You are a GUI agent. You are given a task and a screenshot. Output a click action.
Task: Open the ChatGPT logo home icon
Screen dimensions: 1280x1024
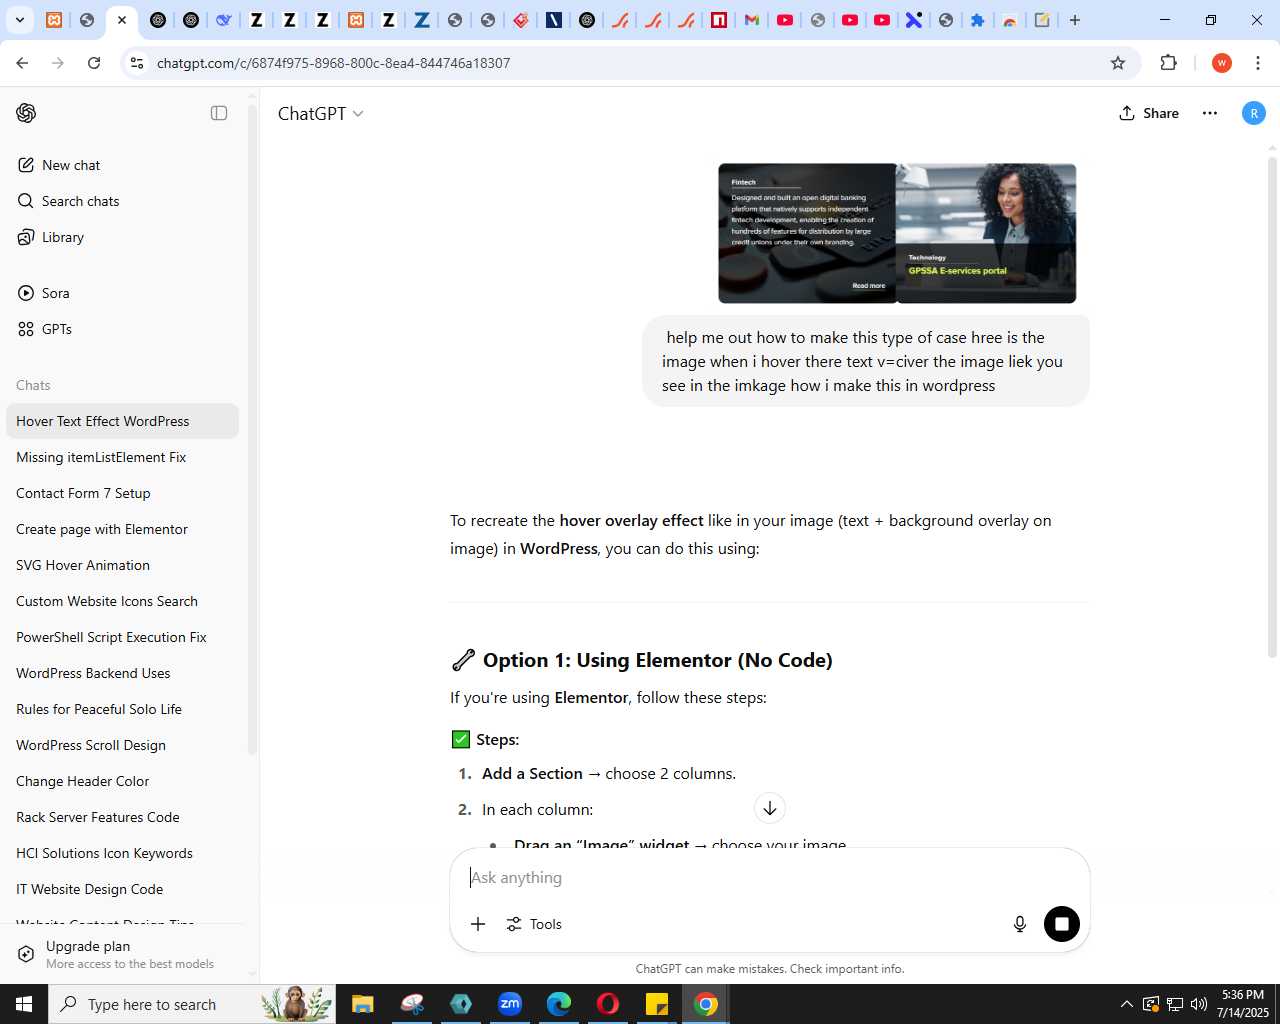click(x=26, y=113)
